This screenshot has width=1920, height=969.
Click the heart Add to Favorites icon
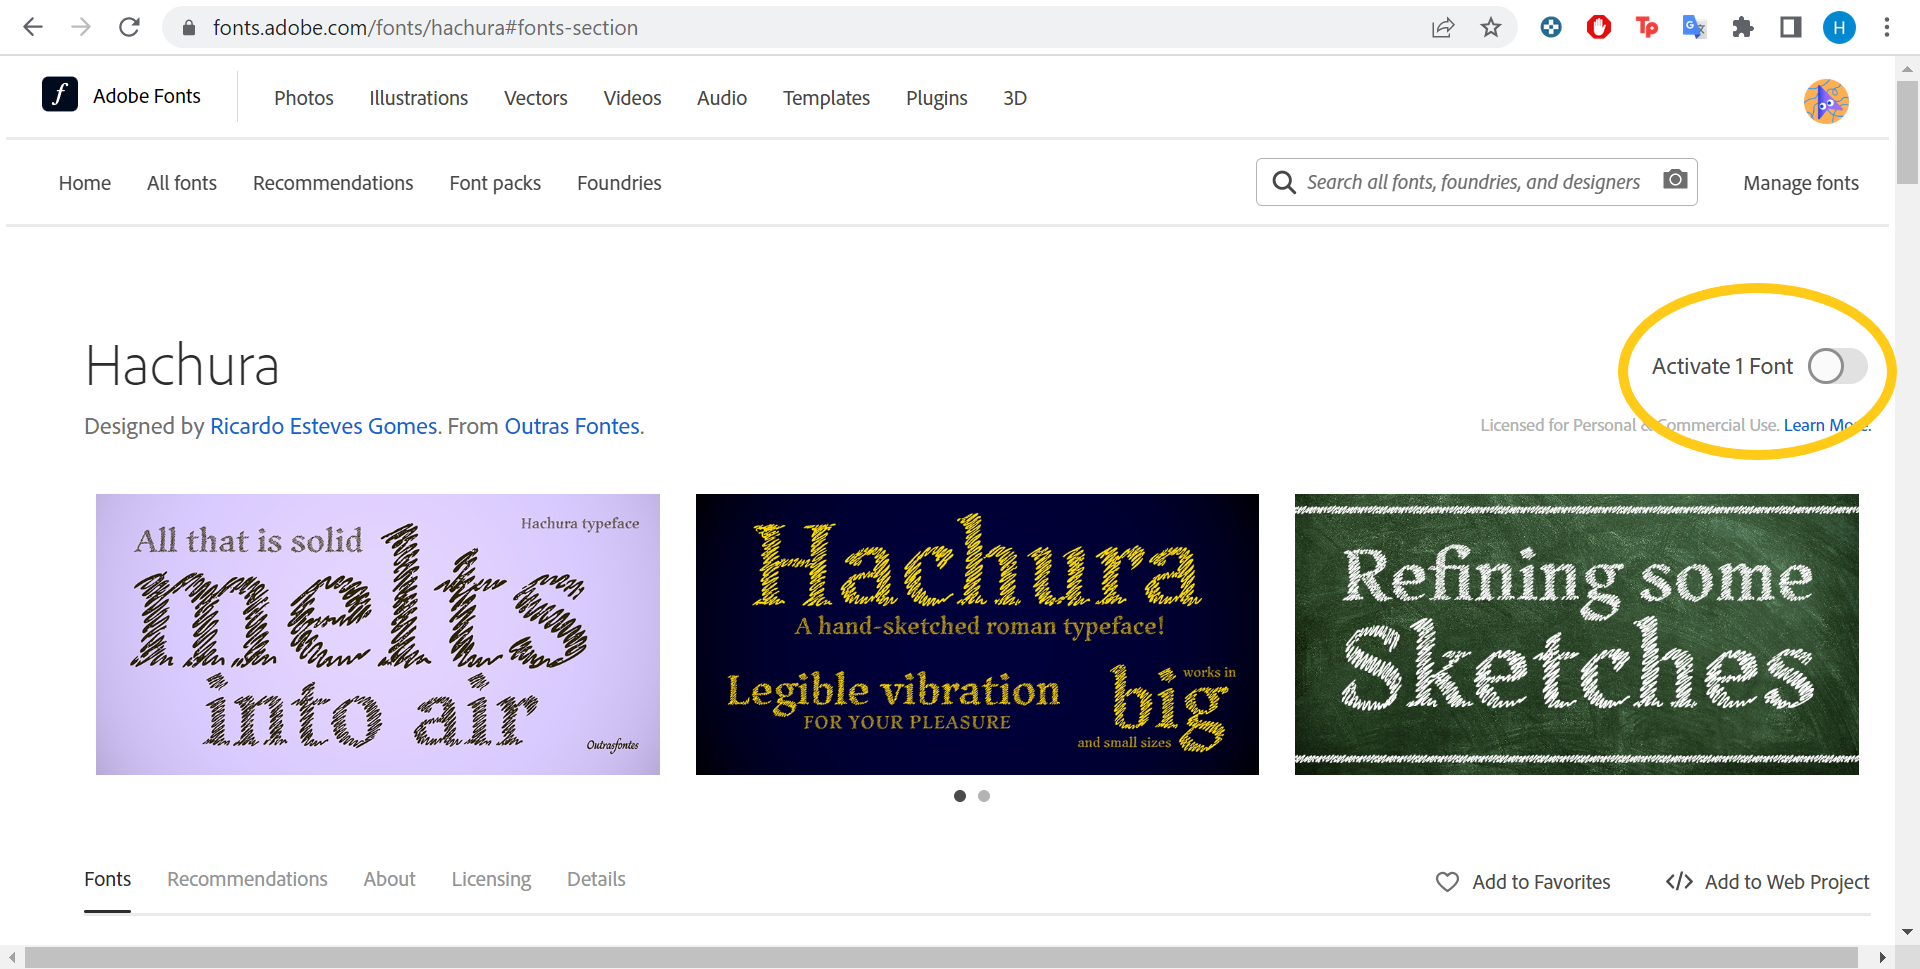coord(1447,882)
